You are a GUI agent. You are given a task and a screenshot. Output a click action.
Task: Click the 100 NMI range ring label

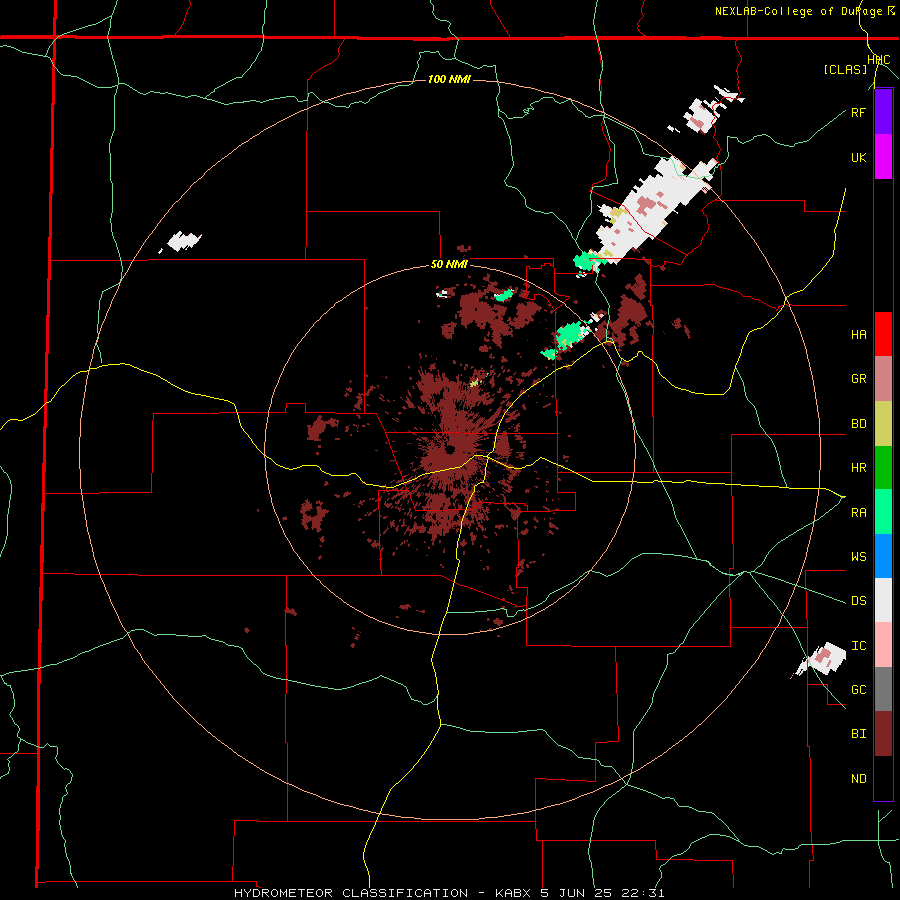click(x=449, y=79)
